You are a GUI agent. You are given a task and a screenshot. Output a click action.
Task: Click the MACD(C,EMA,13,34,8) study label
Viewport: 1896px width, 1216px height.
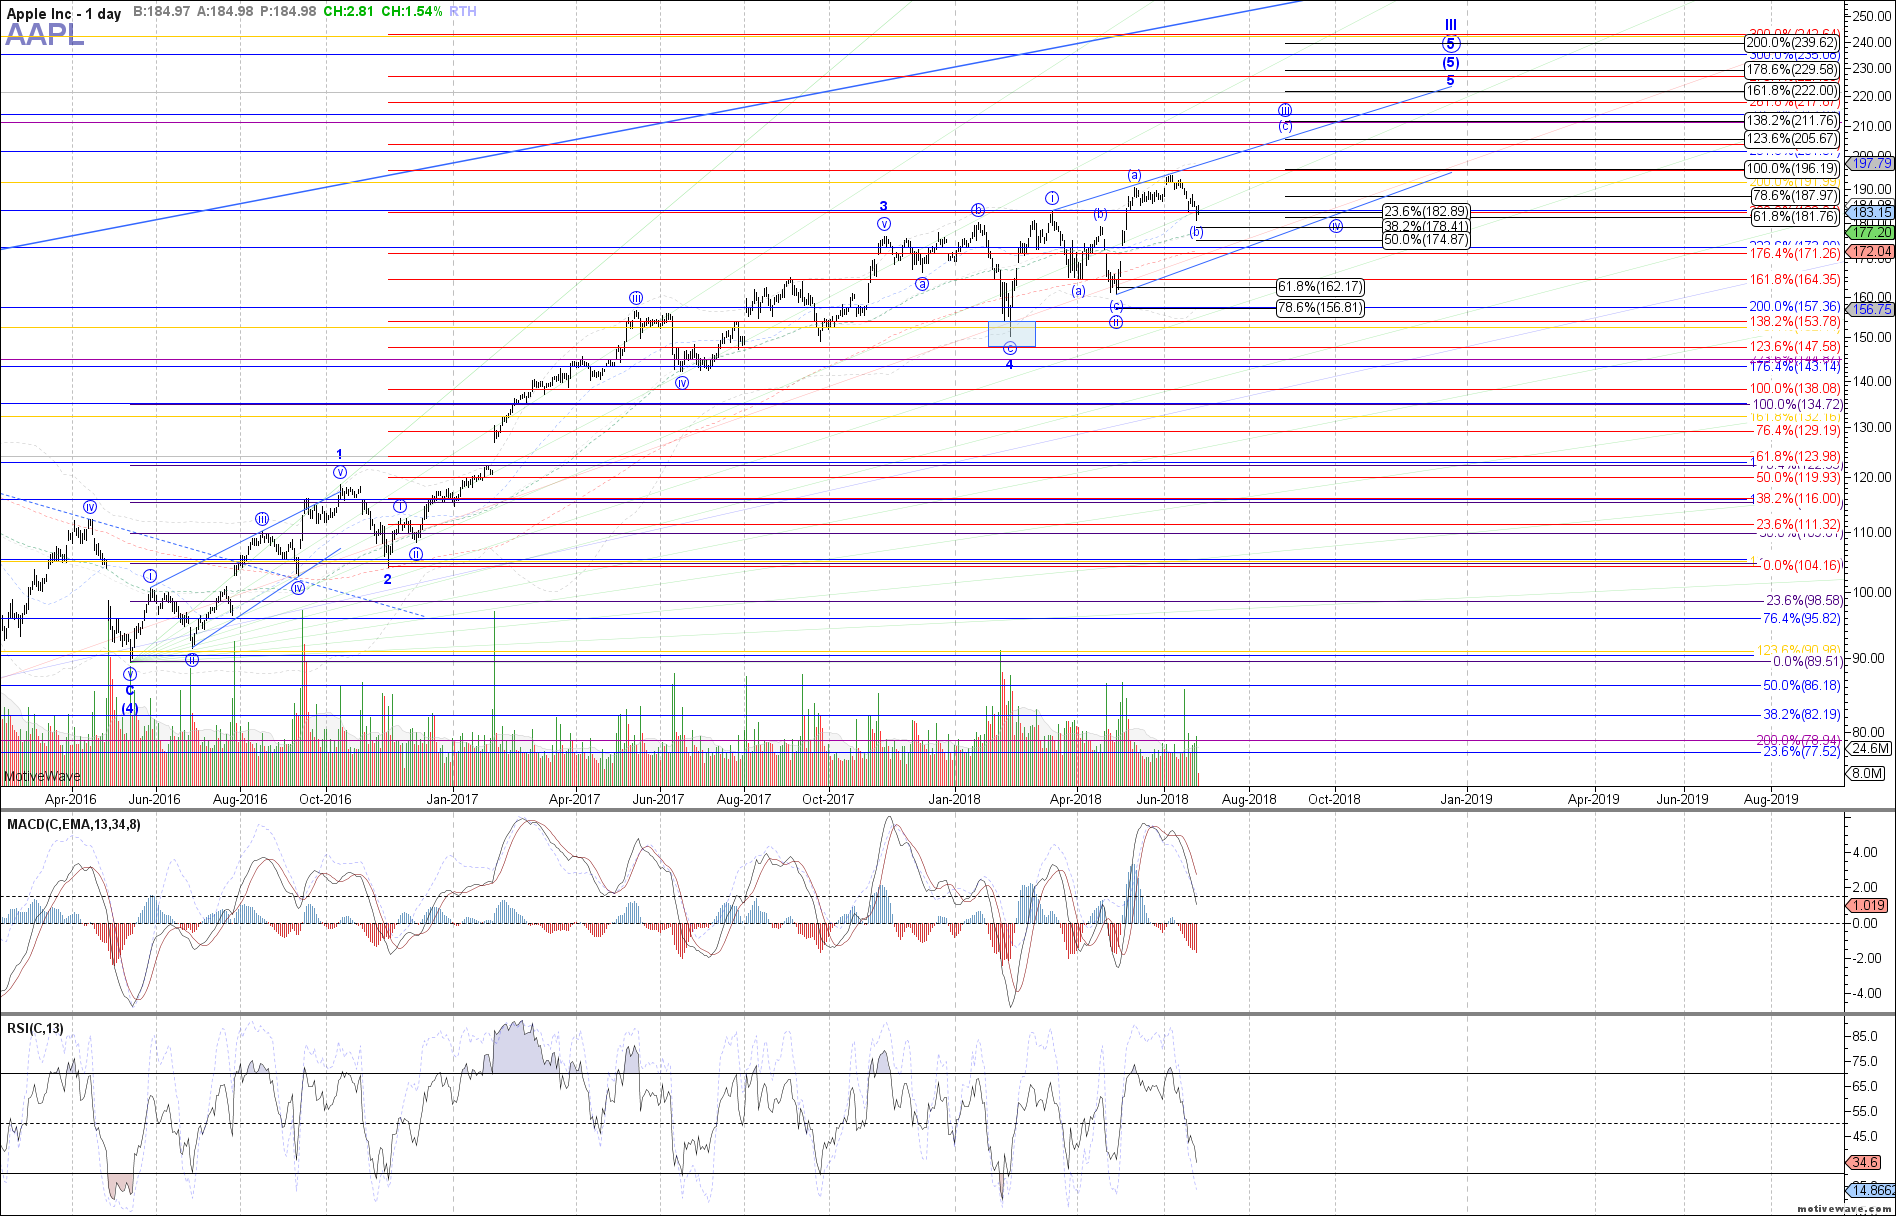point(74,824)
